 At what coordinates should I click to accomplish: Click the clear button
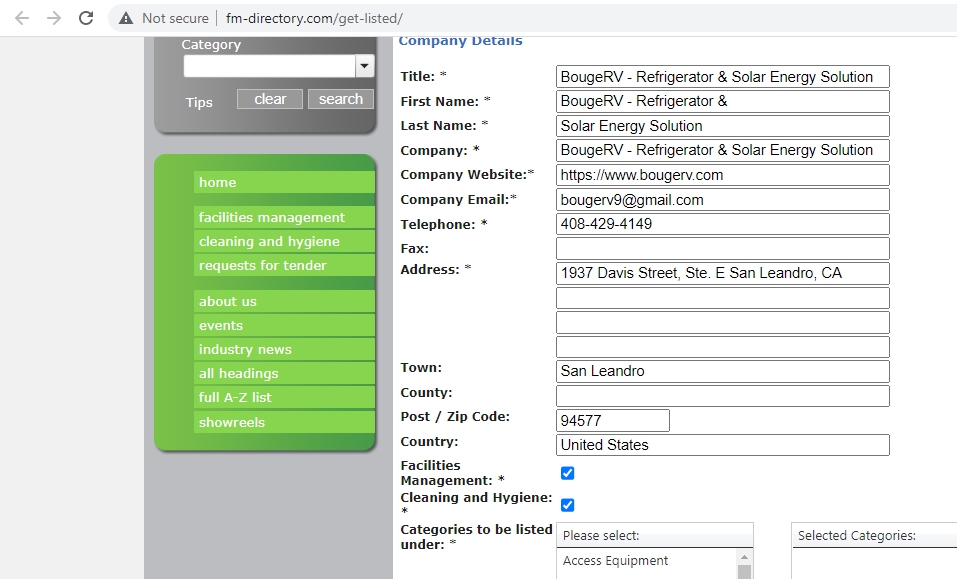coord(270,99)
